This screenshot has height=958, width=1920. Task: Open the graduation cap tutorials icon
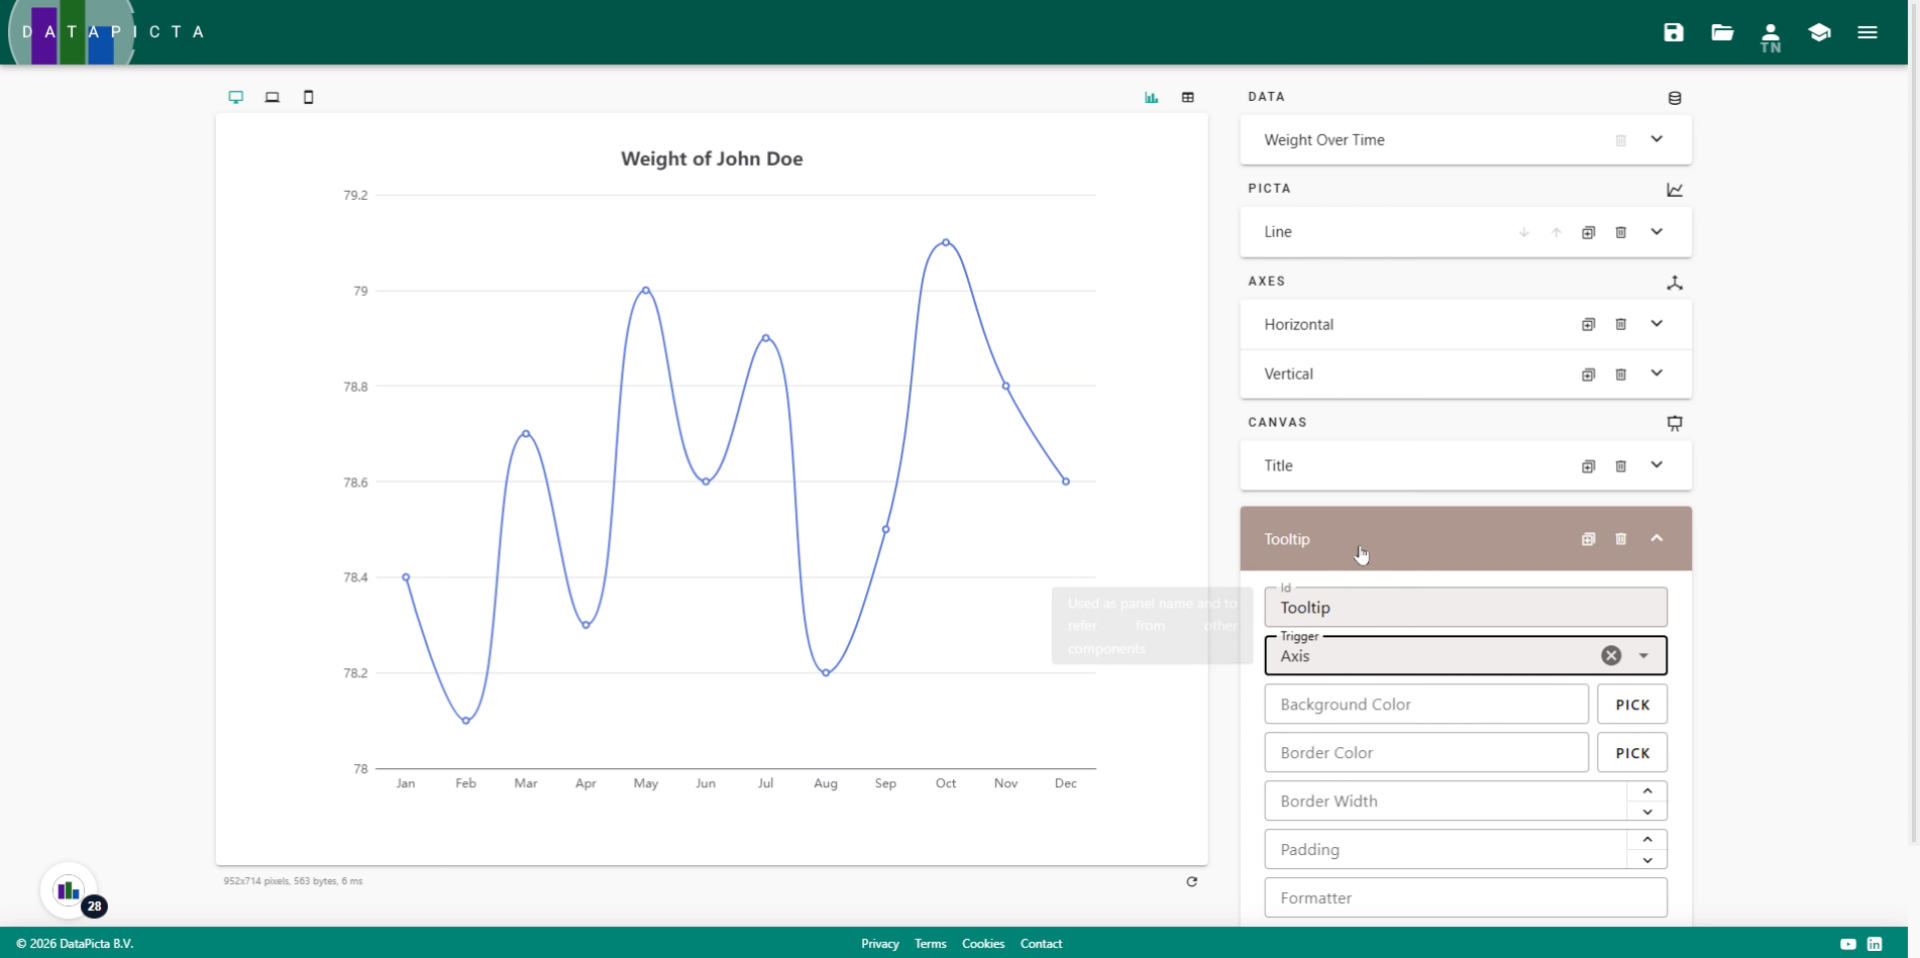(x=1819, y=32)
